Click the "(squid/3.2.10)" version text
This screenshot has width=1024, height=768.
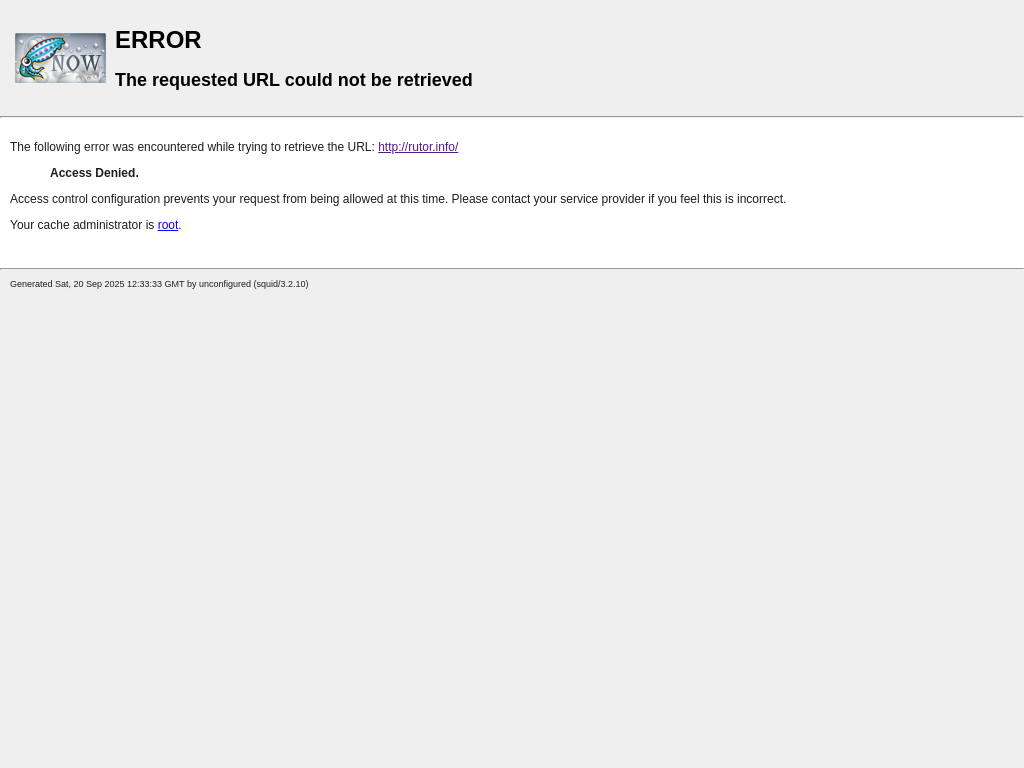[281, 284]
